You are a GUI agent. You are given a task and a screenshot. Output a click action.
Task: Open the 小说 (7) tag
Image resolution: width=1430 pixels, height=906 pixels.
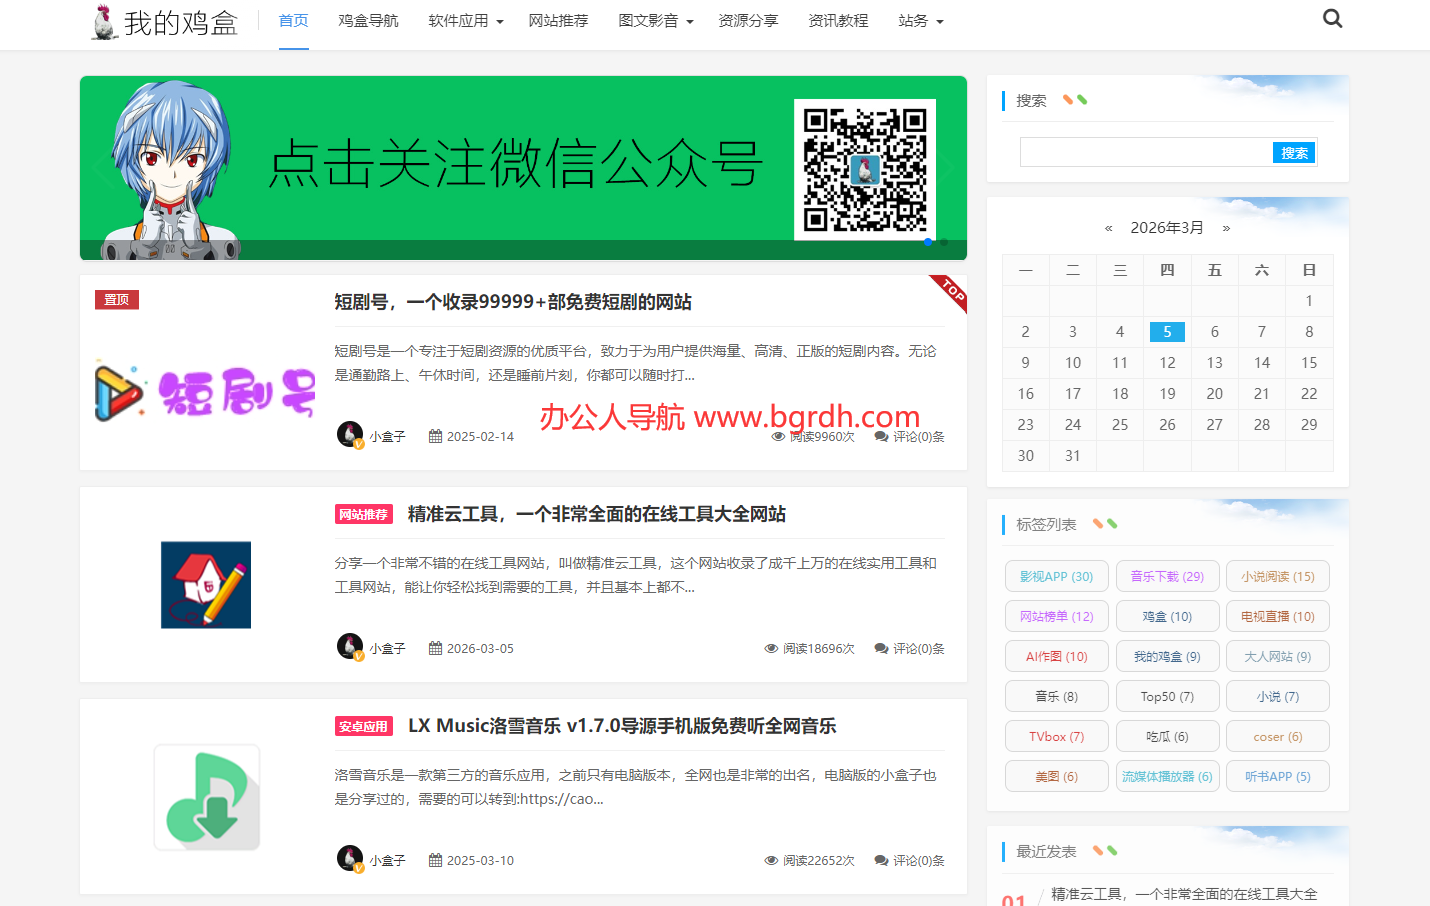(1278, 696)
